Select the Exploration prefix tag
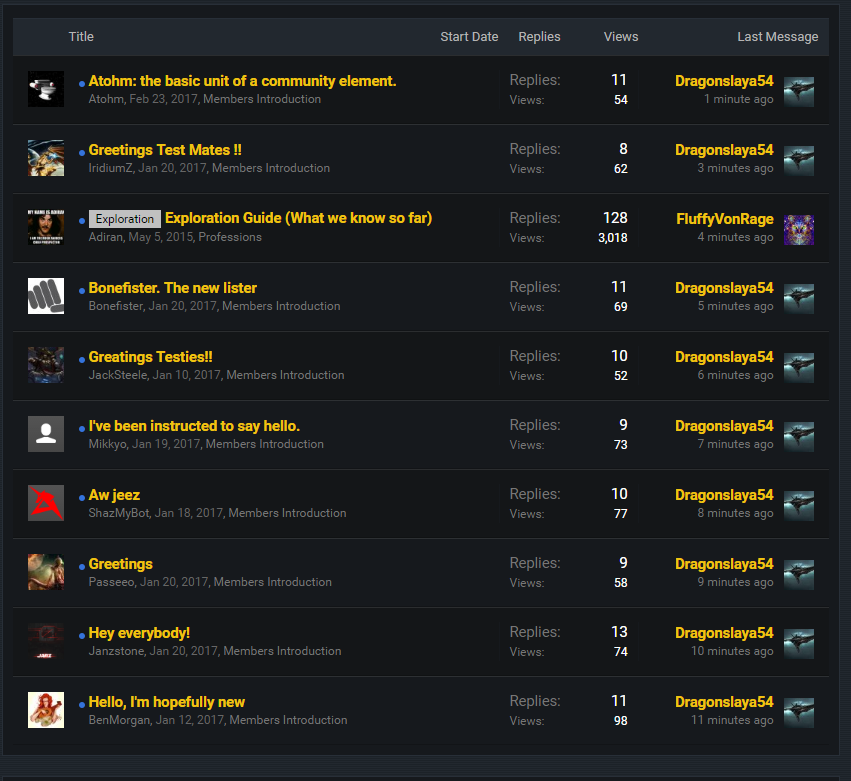The image size is (851, 781). pyautogui.click(x=125, y=219)
